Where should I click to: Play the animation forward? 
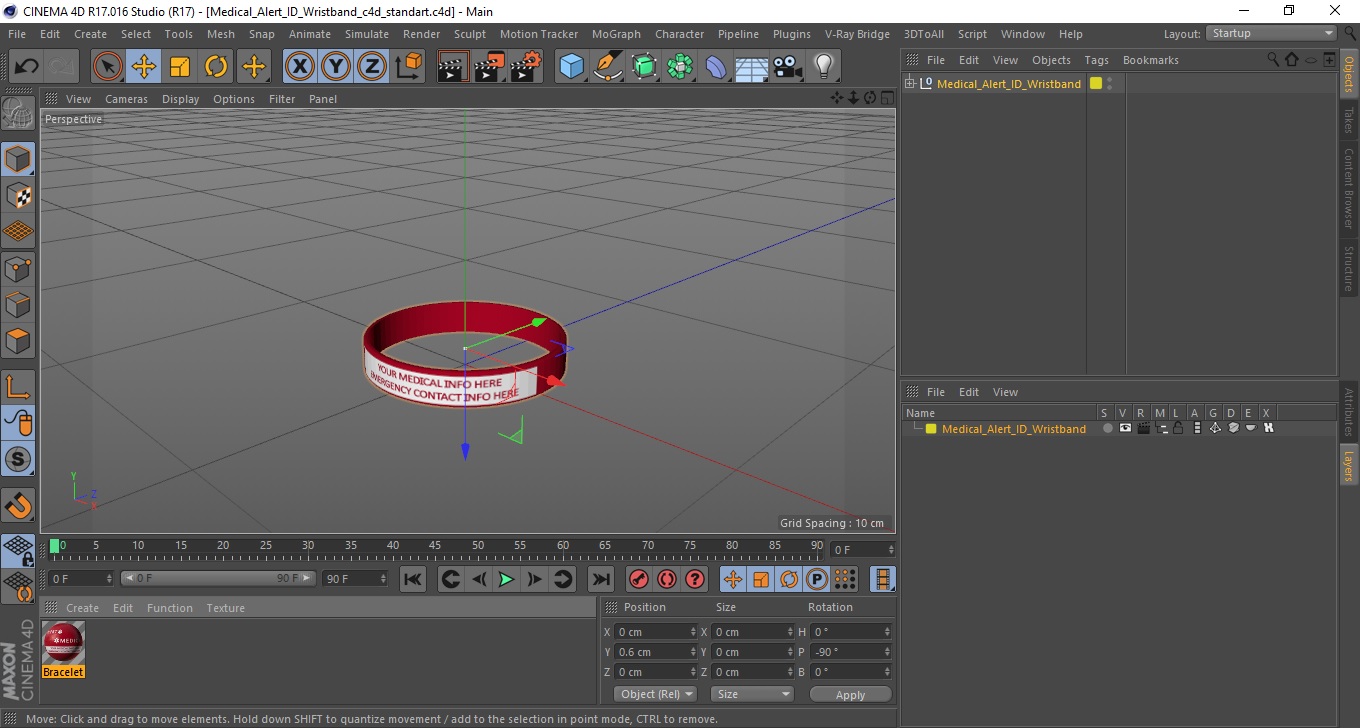507,579
